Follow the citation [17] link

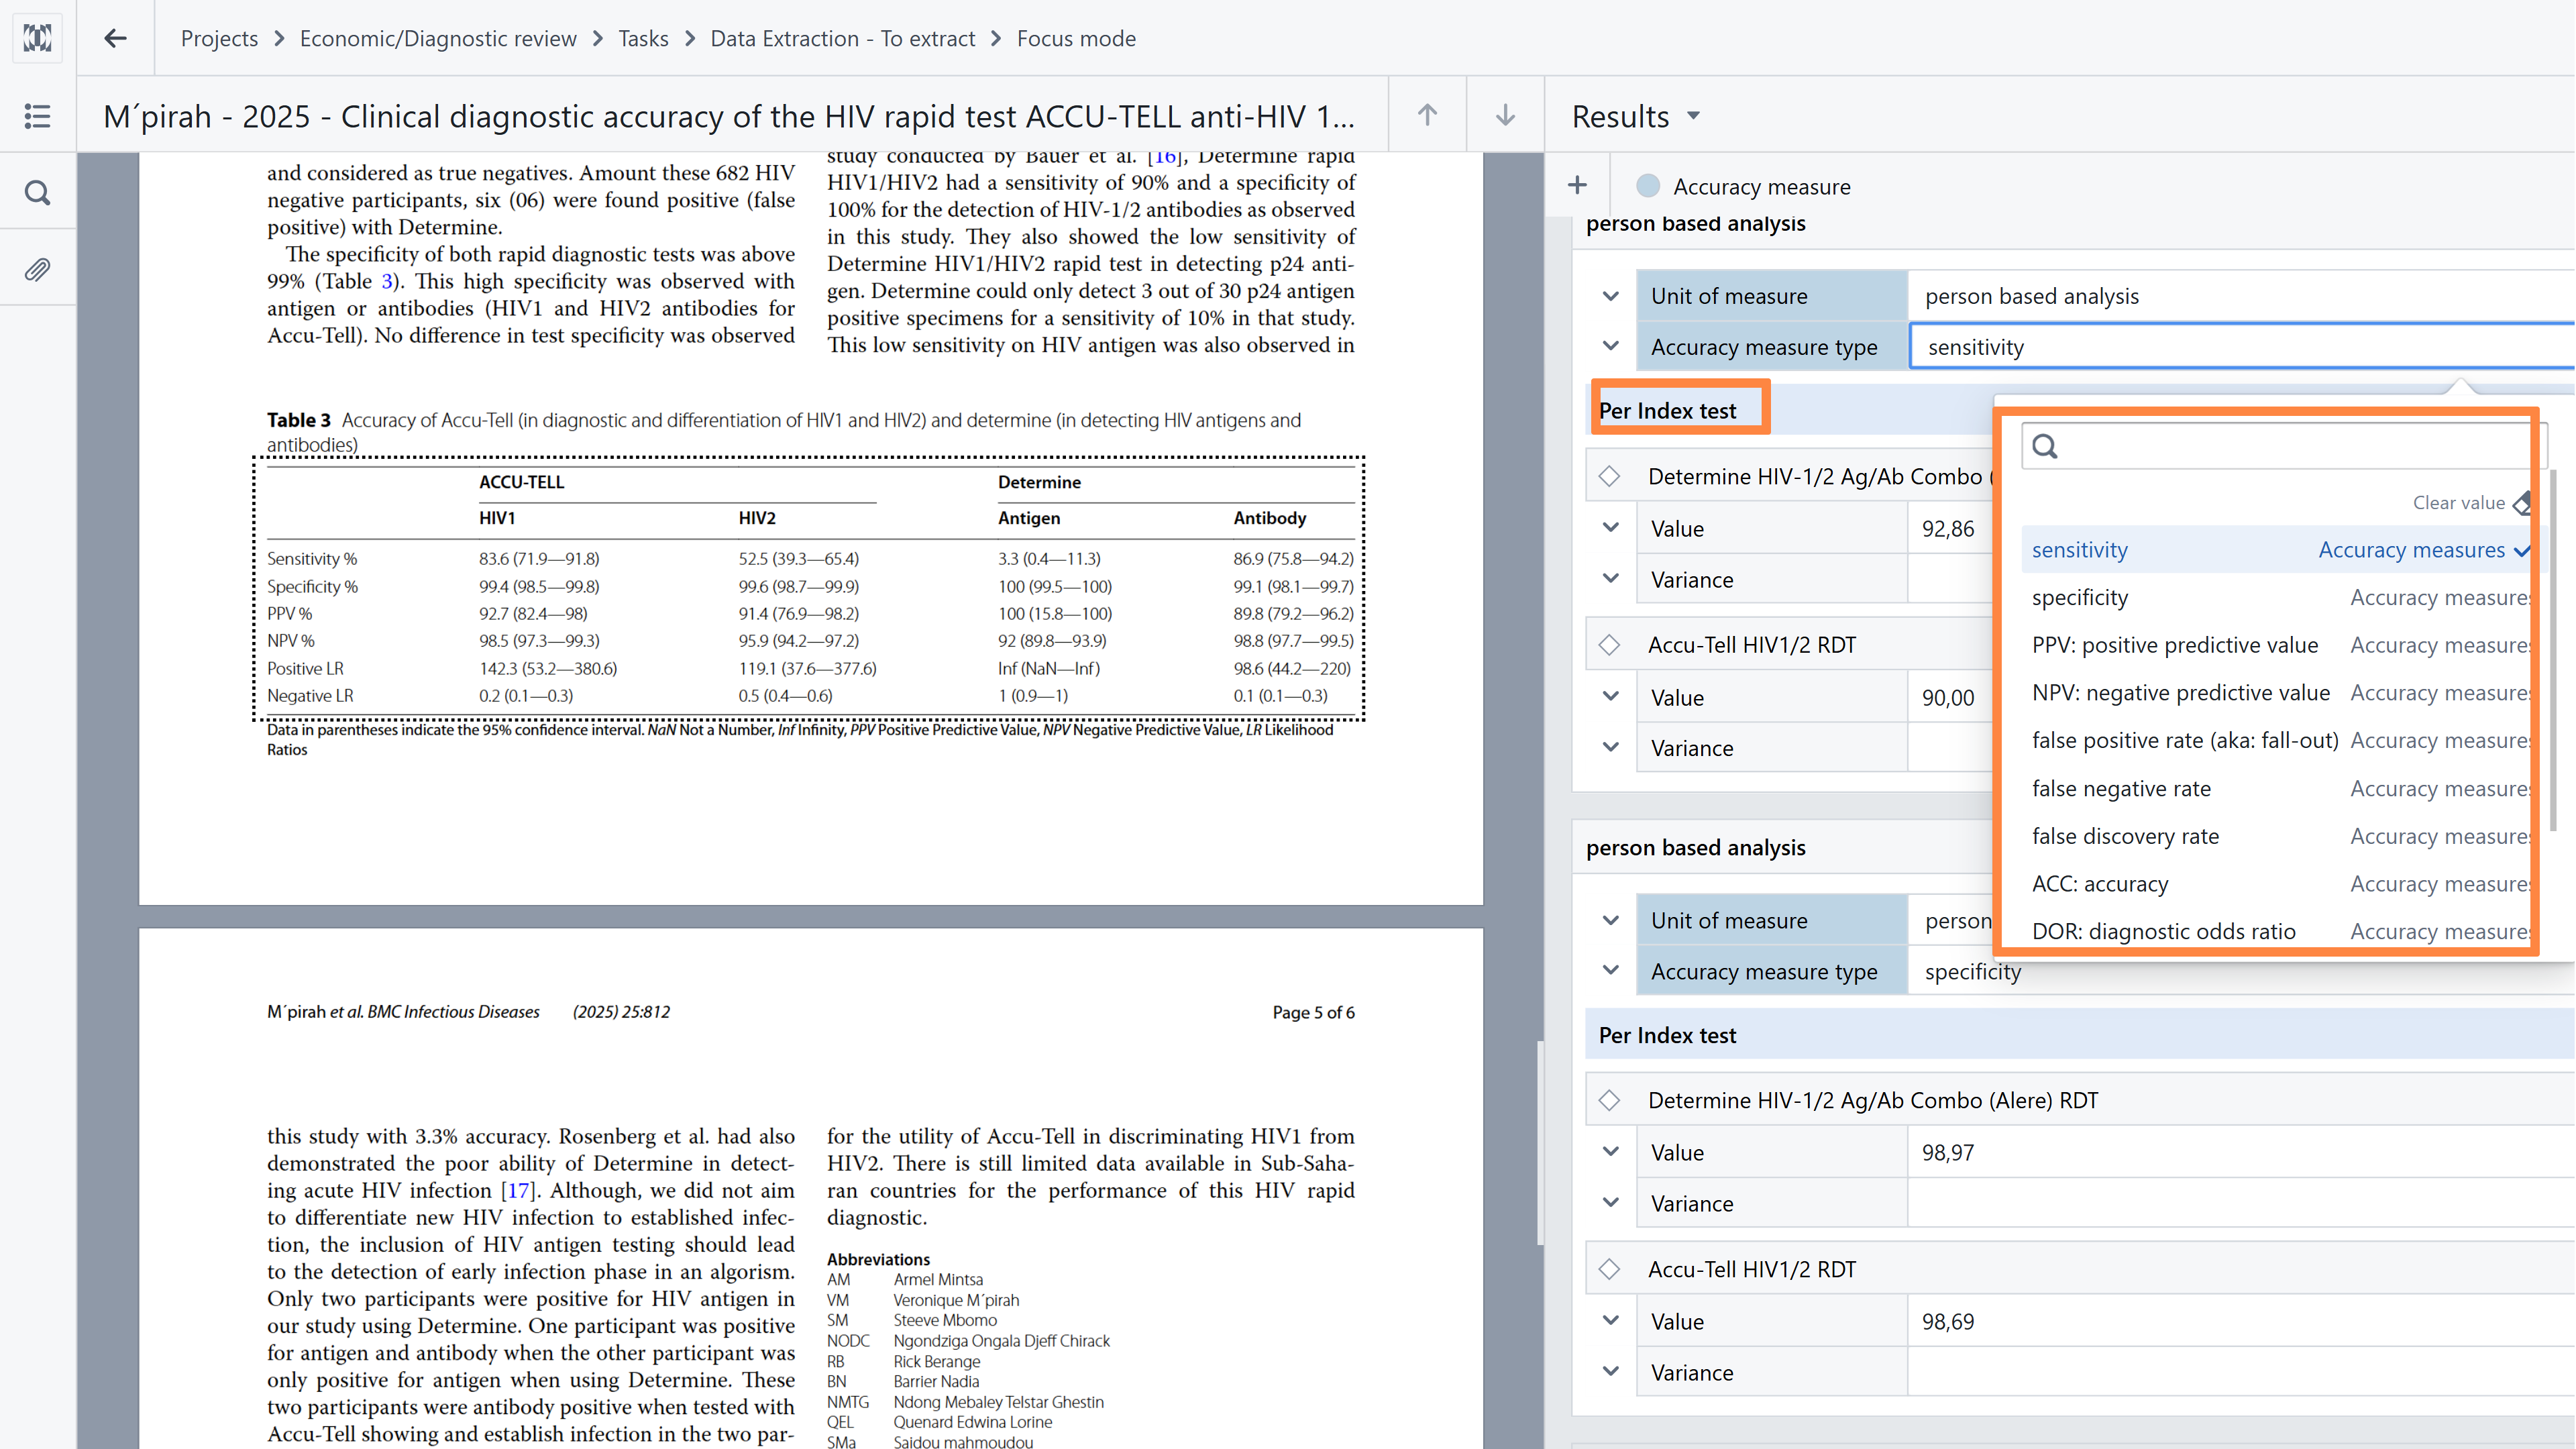517,1190
